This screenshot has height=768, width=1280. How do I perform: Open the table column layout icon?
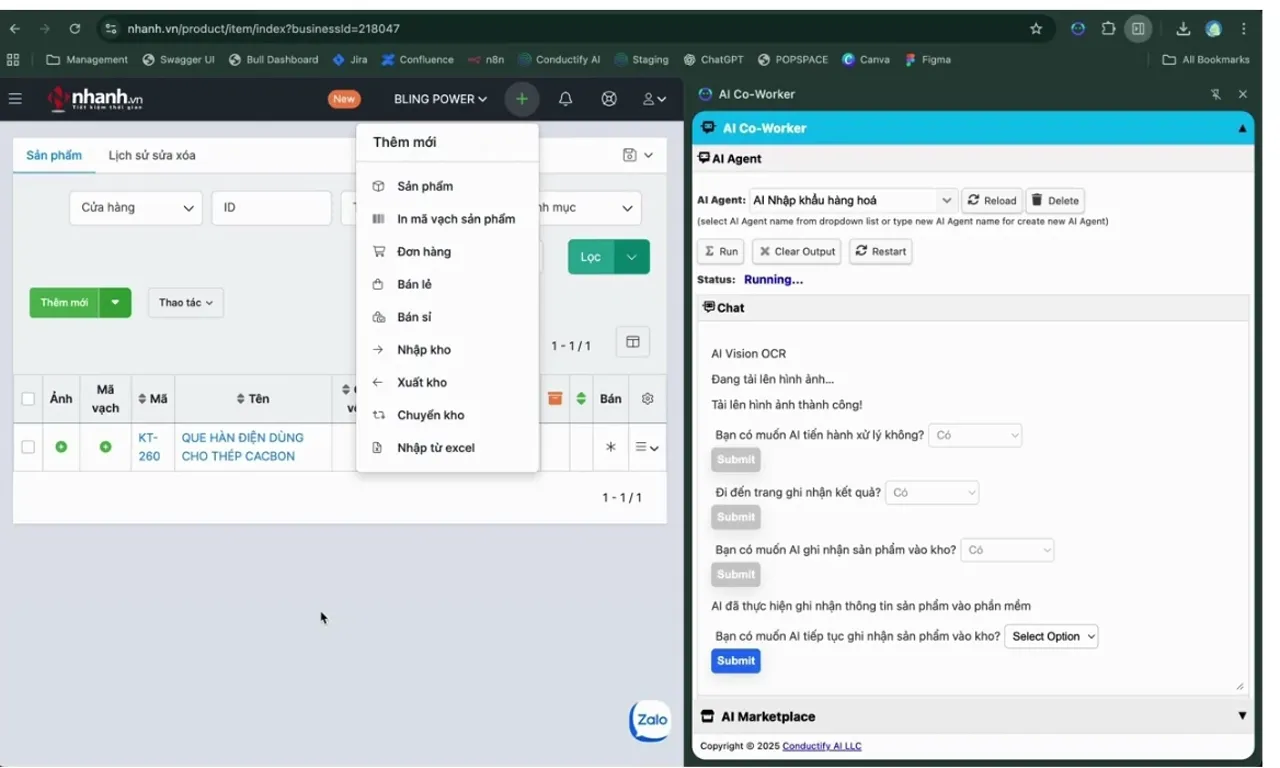pyautogui.click(x=633, y=342)
